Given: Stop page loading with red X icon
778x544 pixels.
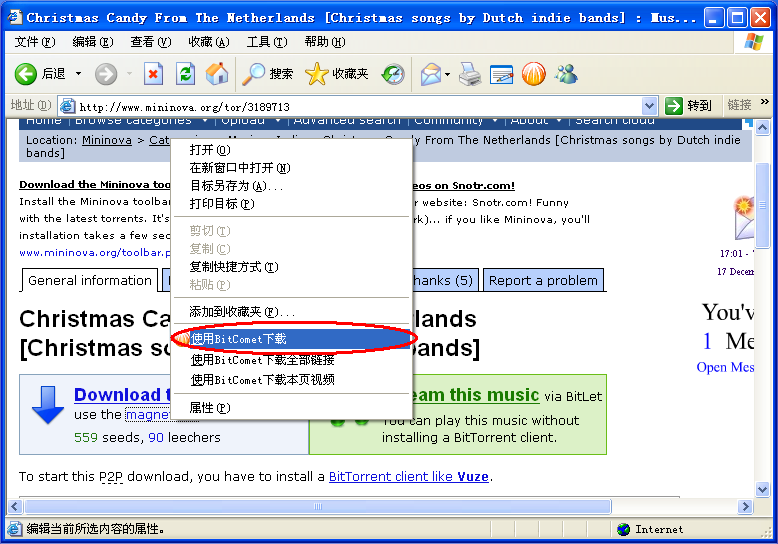Looking at the screenshot, I should pos(153,74).
